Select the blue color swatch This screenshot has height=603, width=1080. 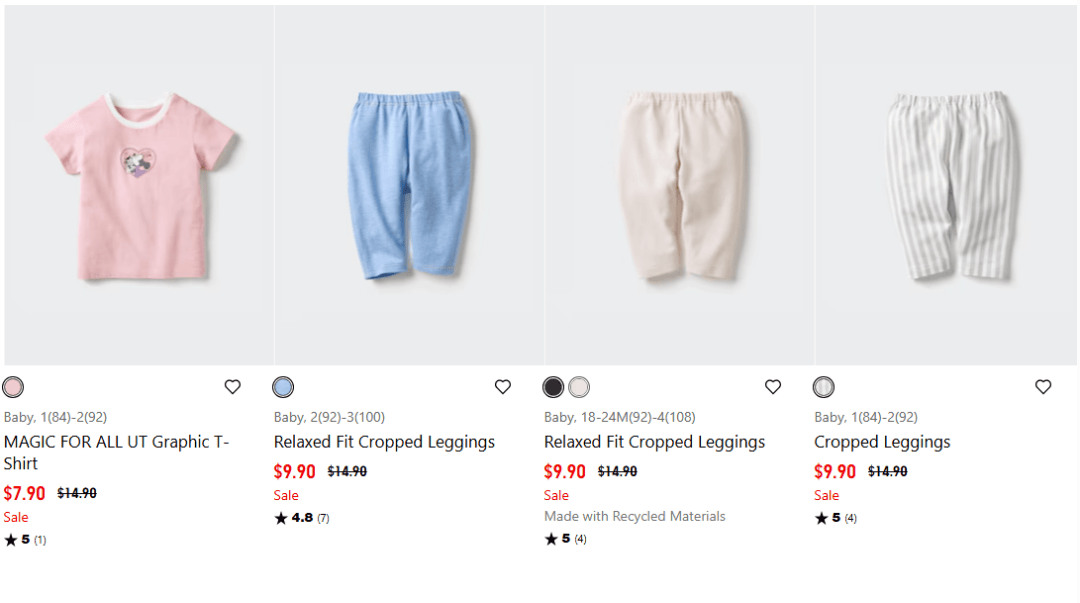(283, 387)
